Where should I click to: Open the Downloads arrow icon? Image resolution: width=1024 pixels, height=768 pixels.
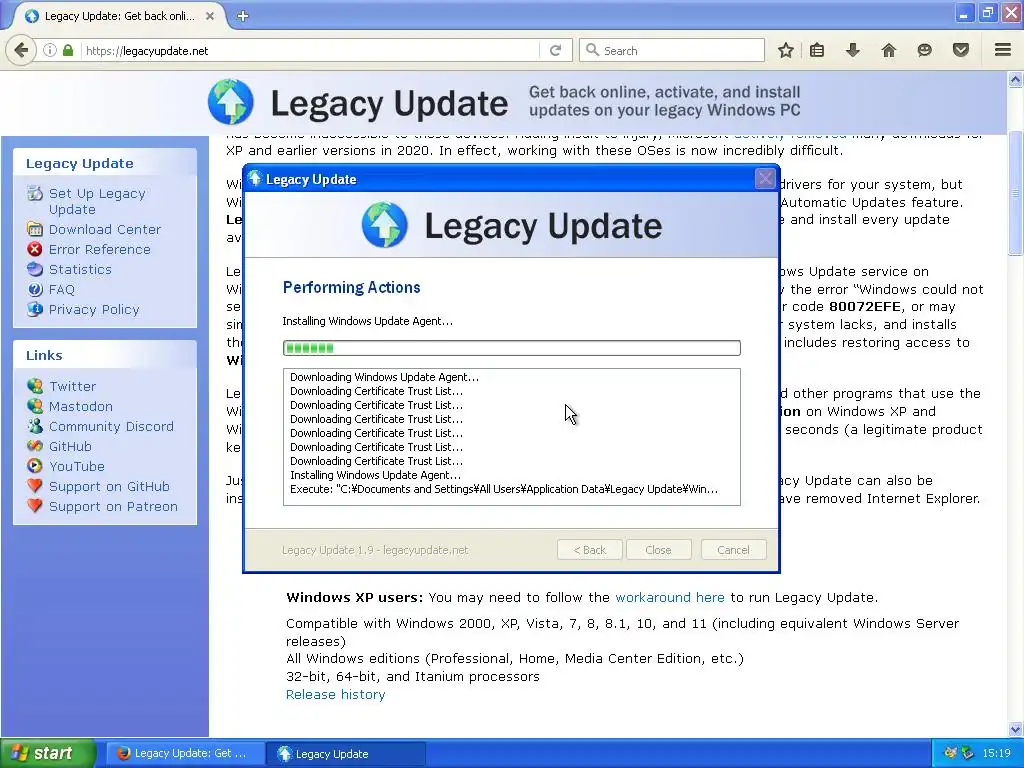852,50
